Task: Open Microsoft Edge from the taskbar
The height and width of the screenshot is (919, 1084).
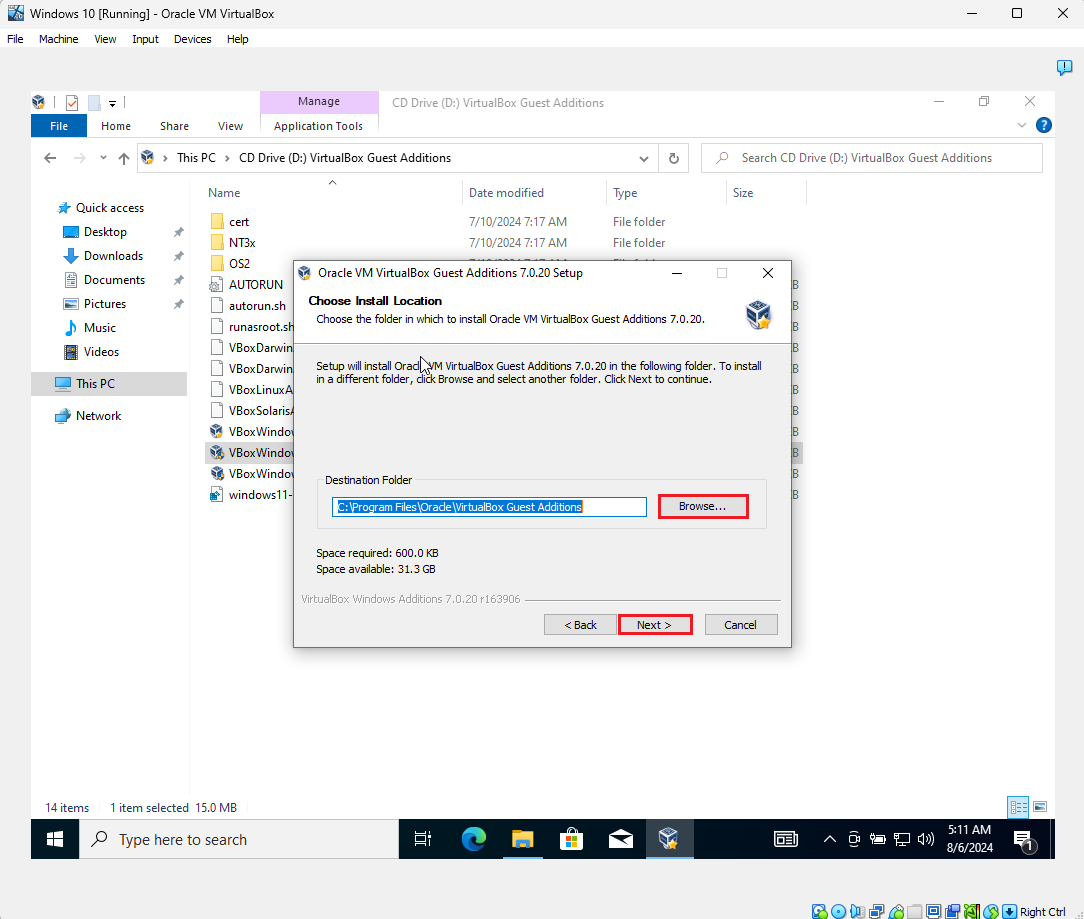Action: pyautogui.click(x=474, y=839)
